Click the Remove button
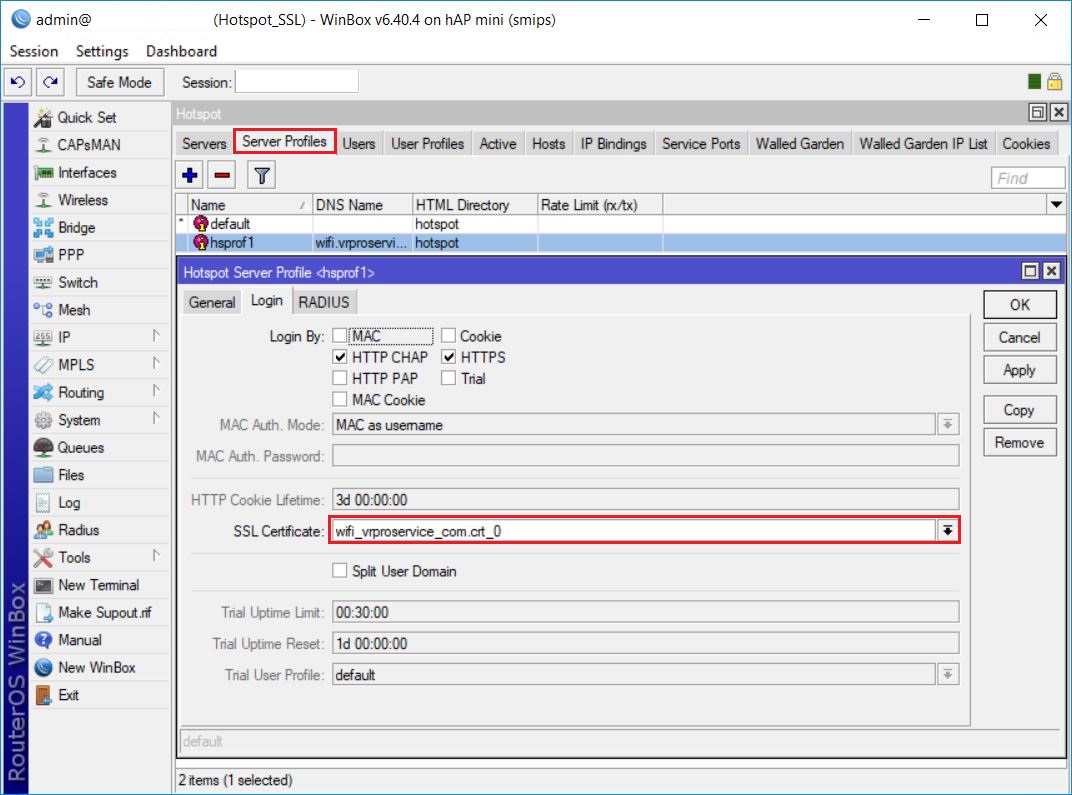Viewport: 1072px width, 795px height. coord(1019,442)
